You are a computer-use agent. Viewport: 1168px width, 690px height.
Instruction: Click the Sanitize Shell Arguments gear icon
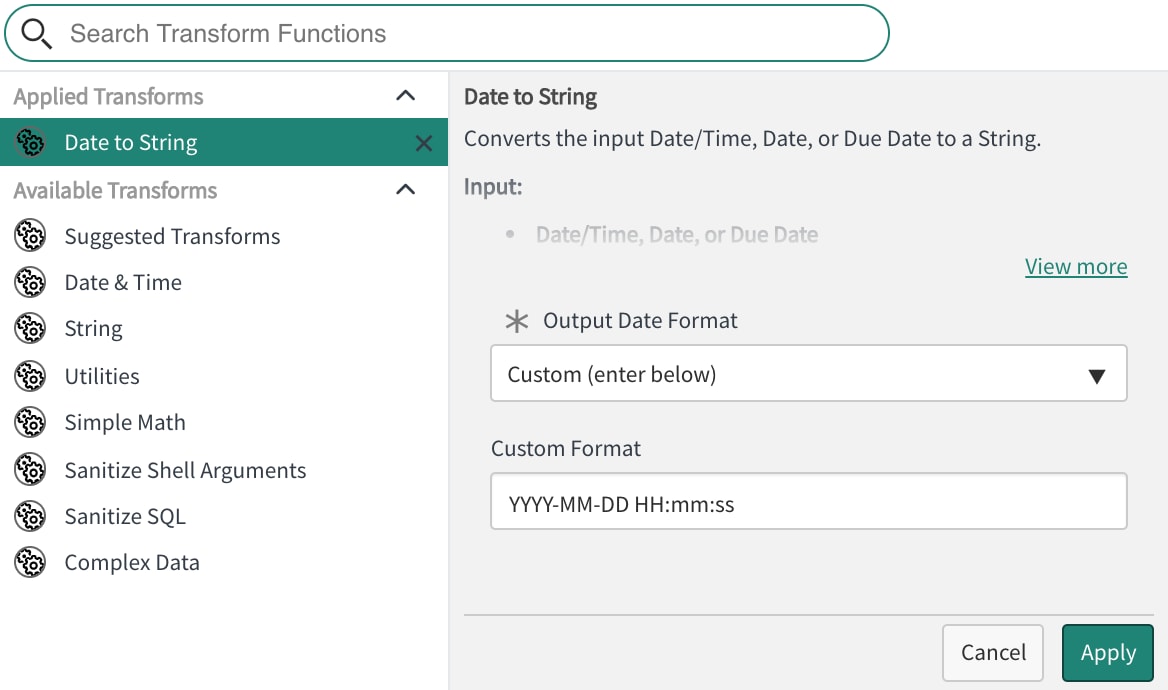(30, 470)
